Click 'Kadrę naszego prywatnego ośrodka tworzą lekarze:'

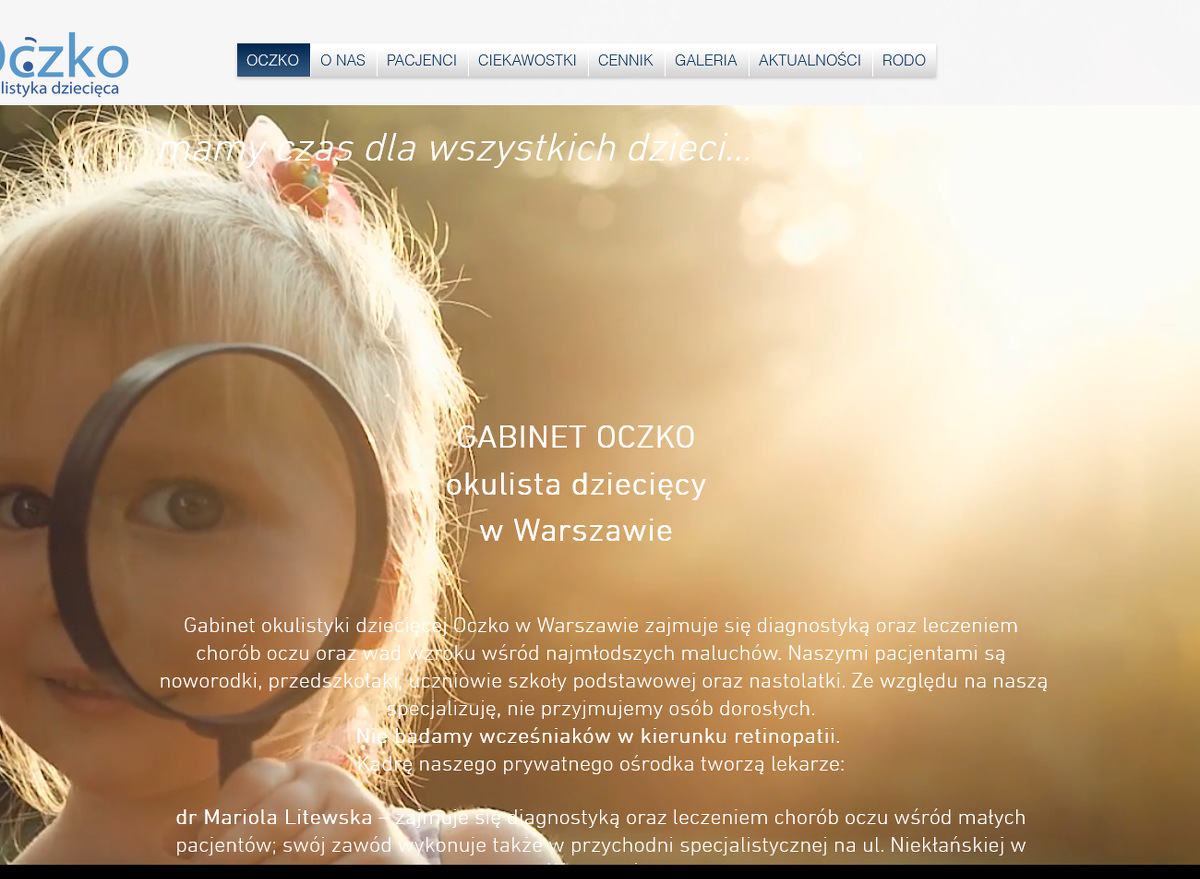[x=601, y=765]
